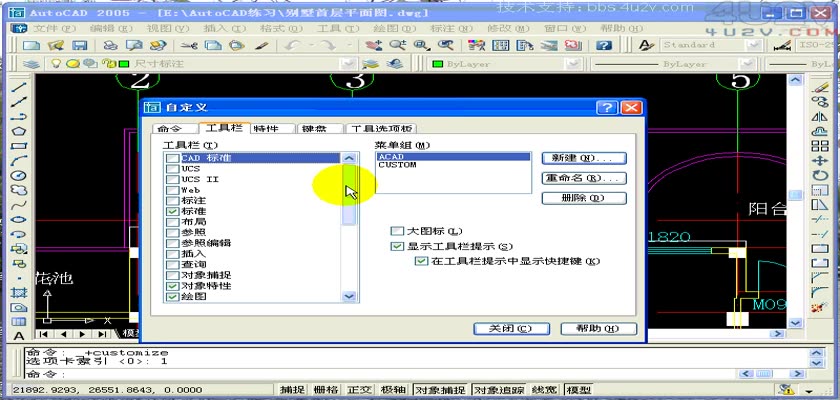Toggle the CAD 标准 toolbar checkbox
840x400 pixels.
(172, 159)
